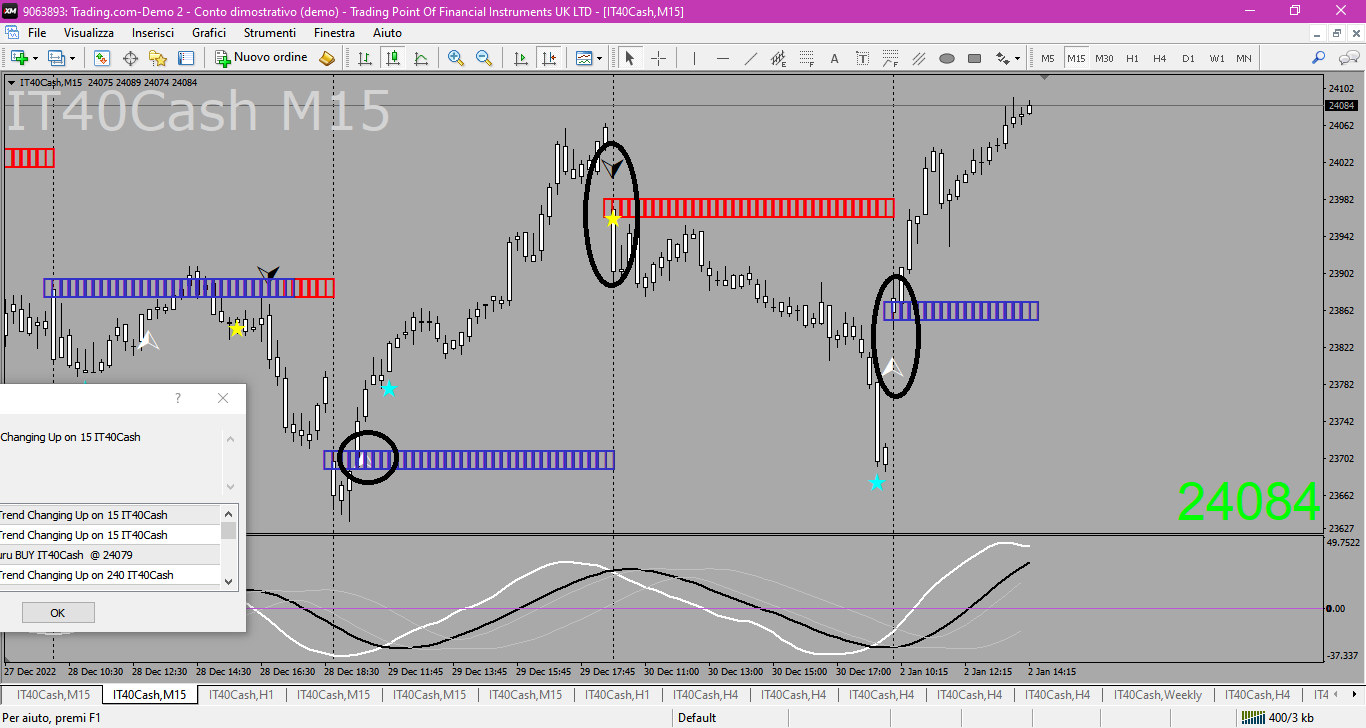1366x728 pixels.
Task: Show the Market Watch window icon
Action: [102, 58]
